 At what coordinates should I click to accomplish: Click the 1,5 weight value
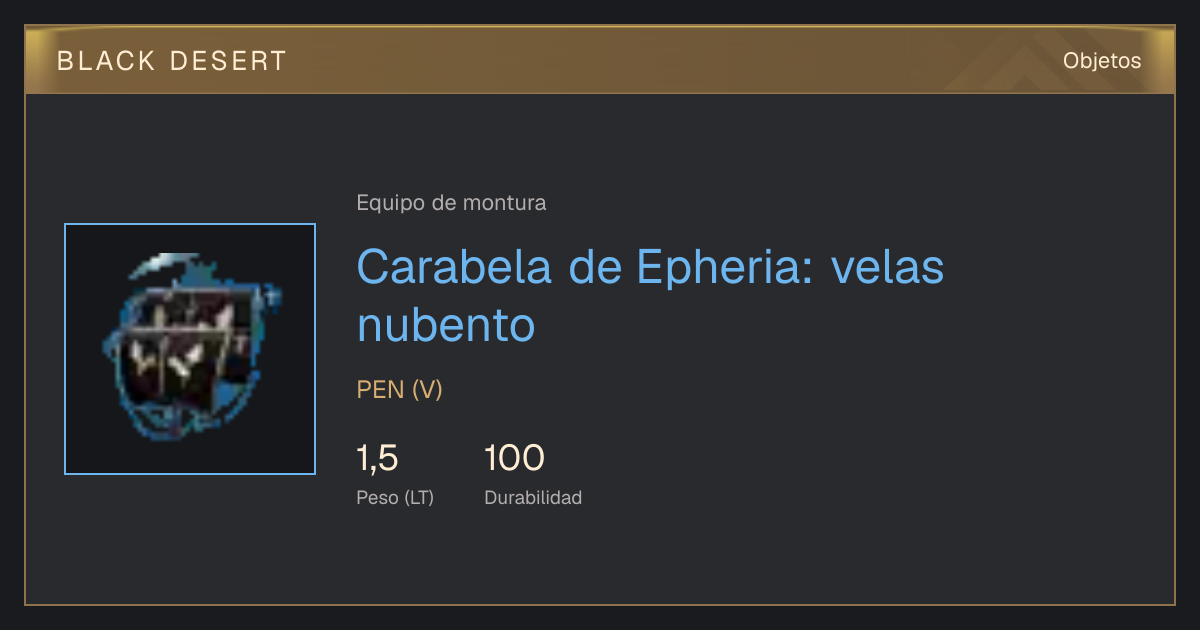point(378,458)
